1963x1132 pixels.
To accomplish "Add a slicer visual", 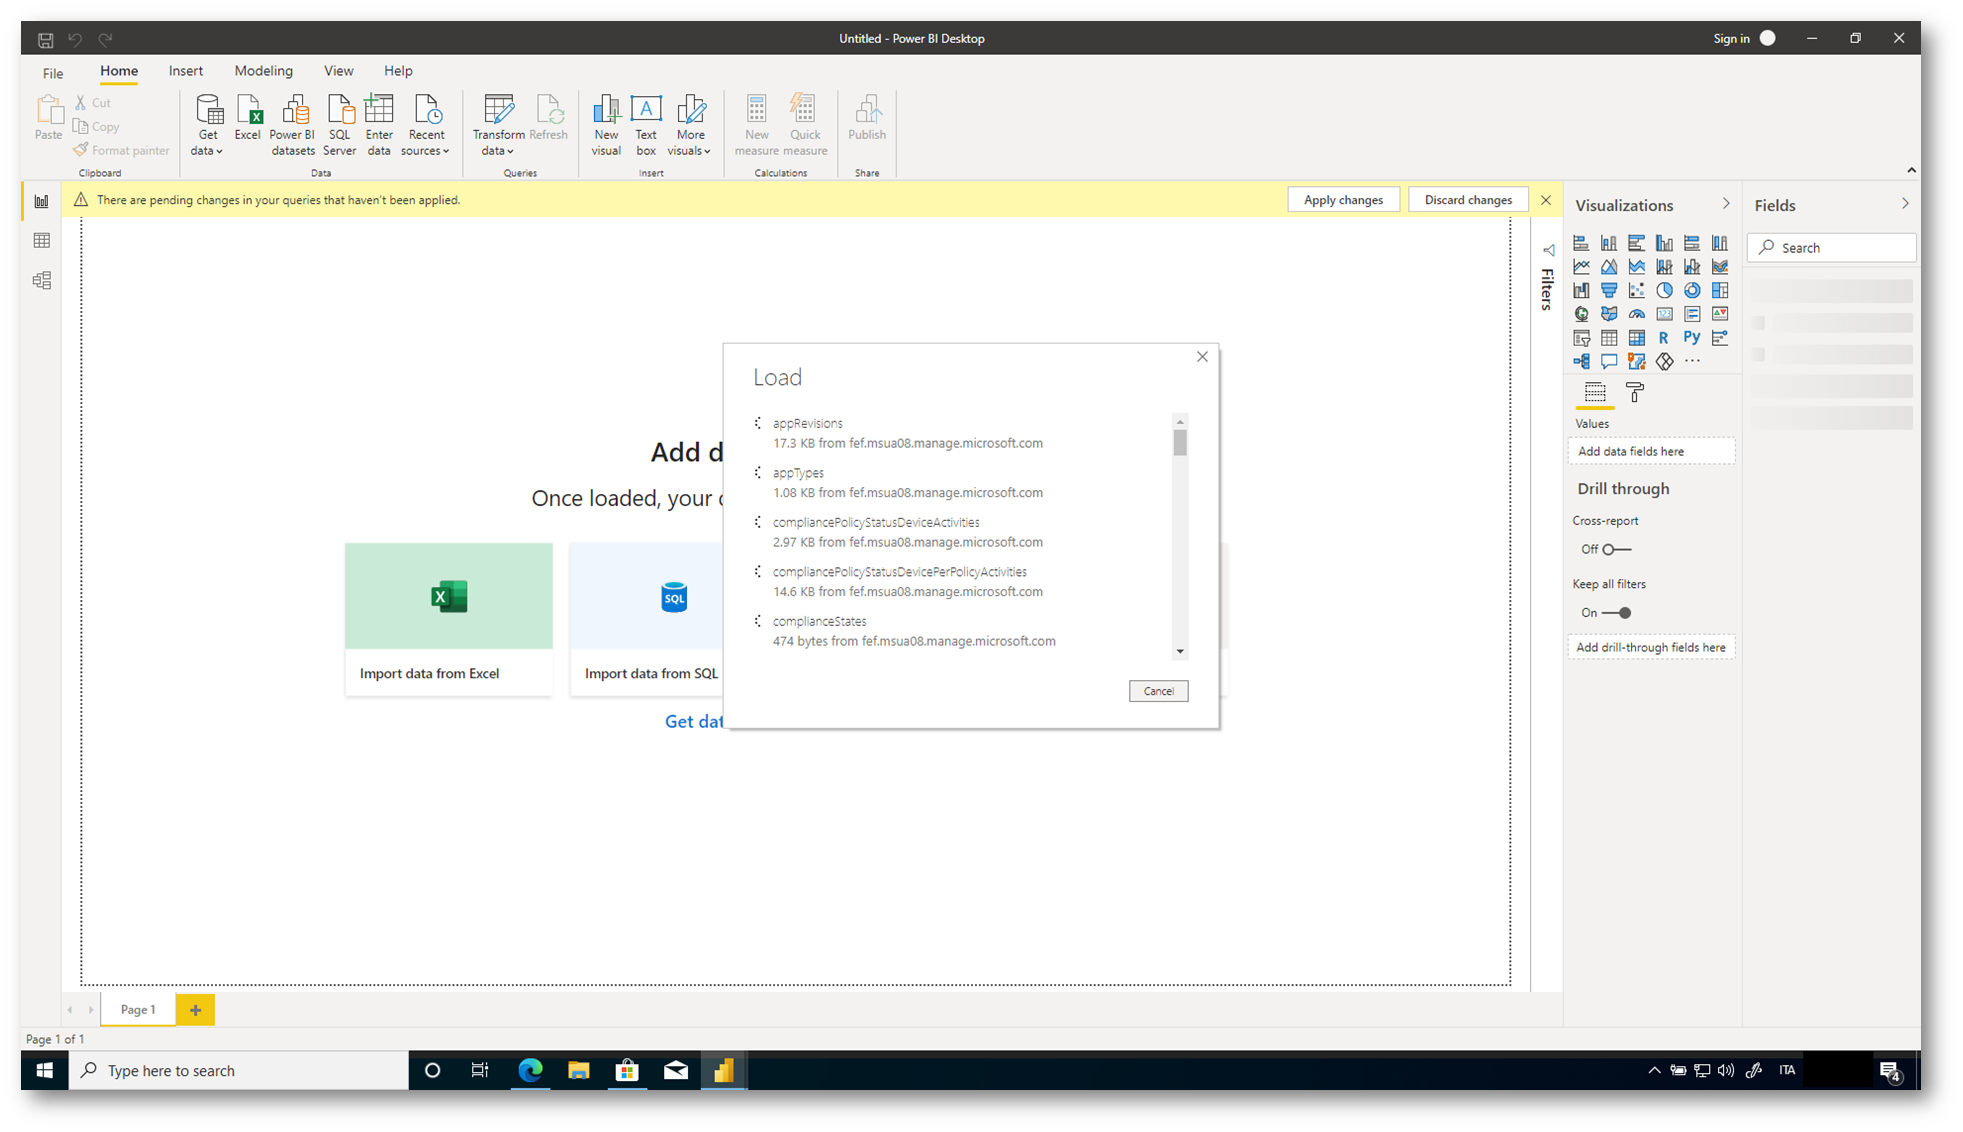I will coord(1581,338).
